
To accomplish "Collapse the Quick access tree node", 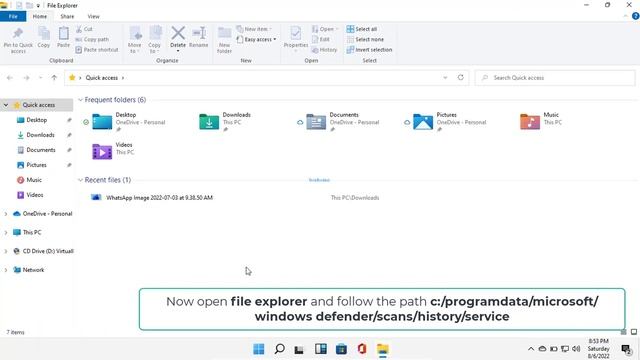I will pos(6,105).
